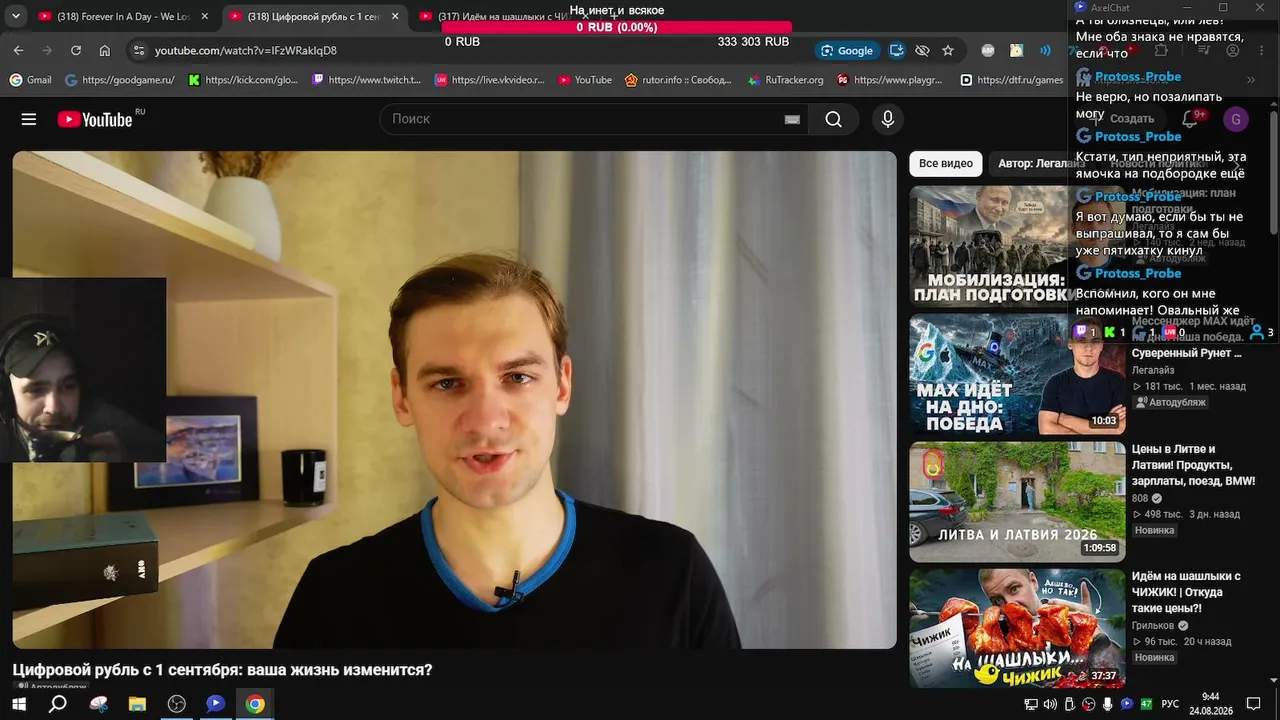Open the Легалайз channel name under MAX video
Screen dimensions: 1280x720
1153,370
